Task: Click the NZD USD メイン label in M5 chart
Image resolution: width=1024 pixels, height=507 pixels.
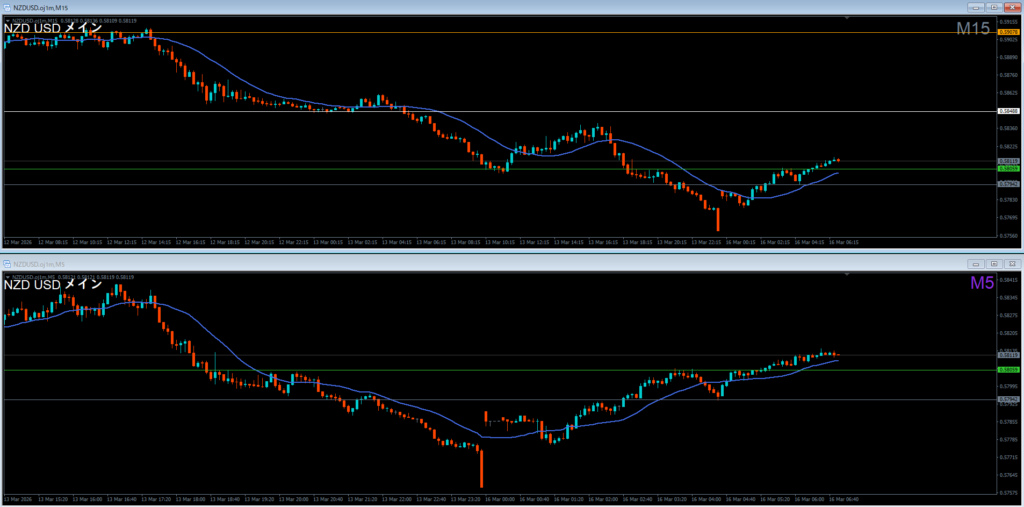Action: [x=52, y=284]
